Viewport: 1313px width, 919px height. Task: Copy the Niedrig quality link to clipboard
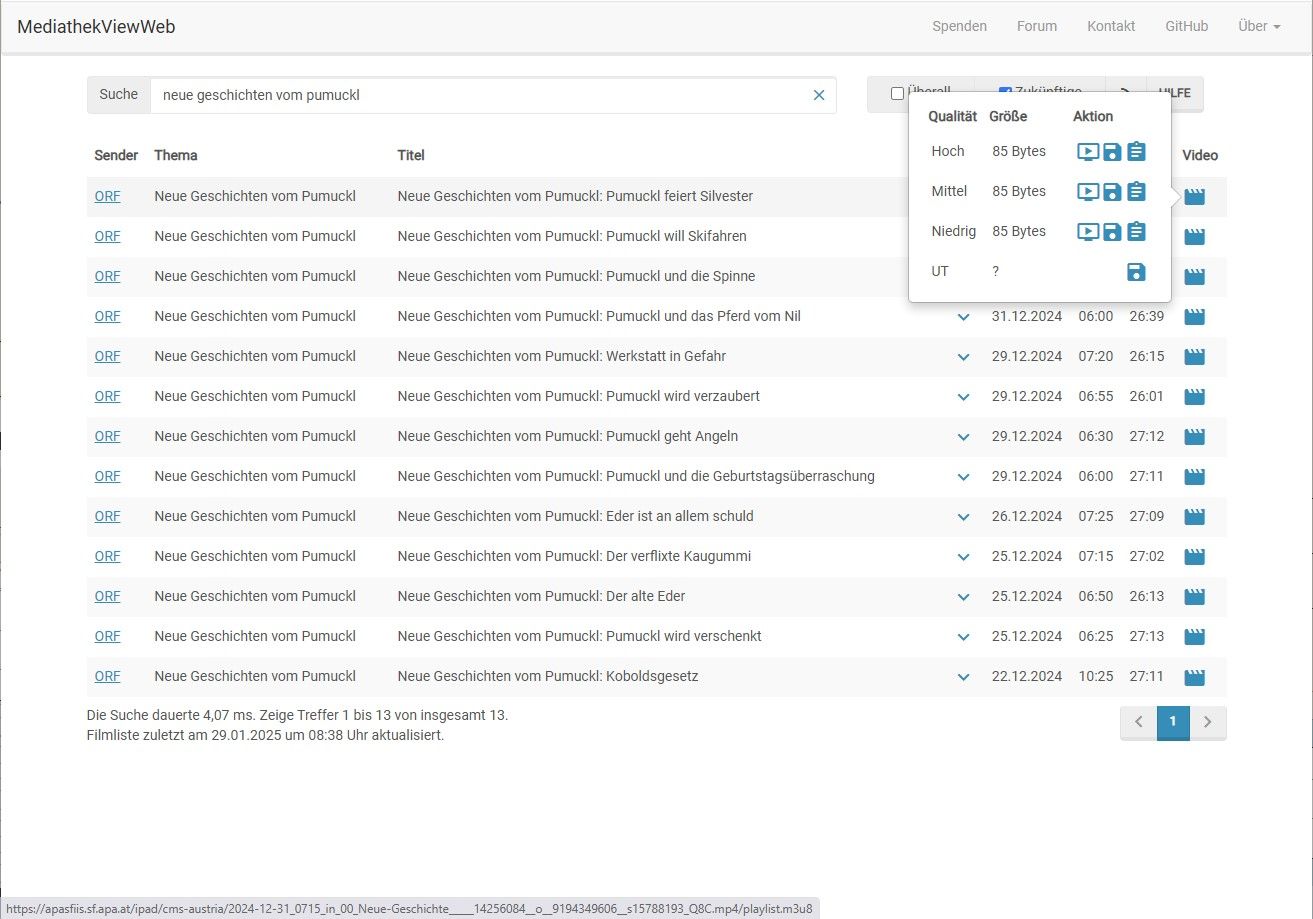coord(1136,232)
